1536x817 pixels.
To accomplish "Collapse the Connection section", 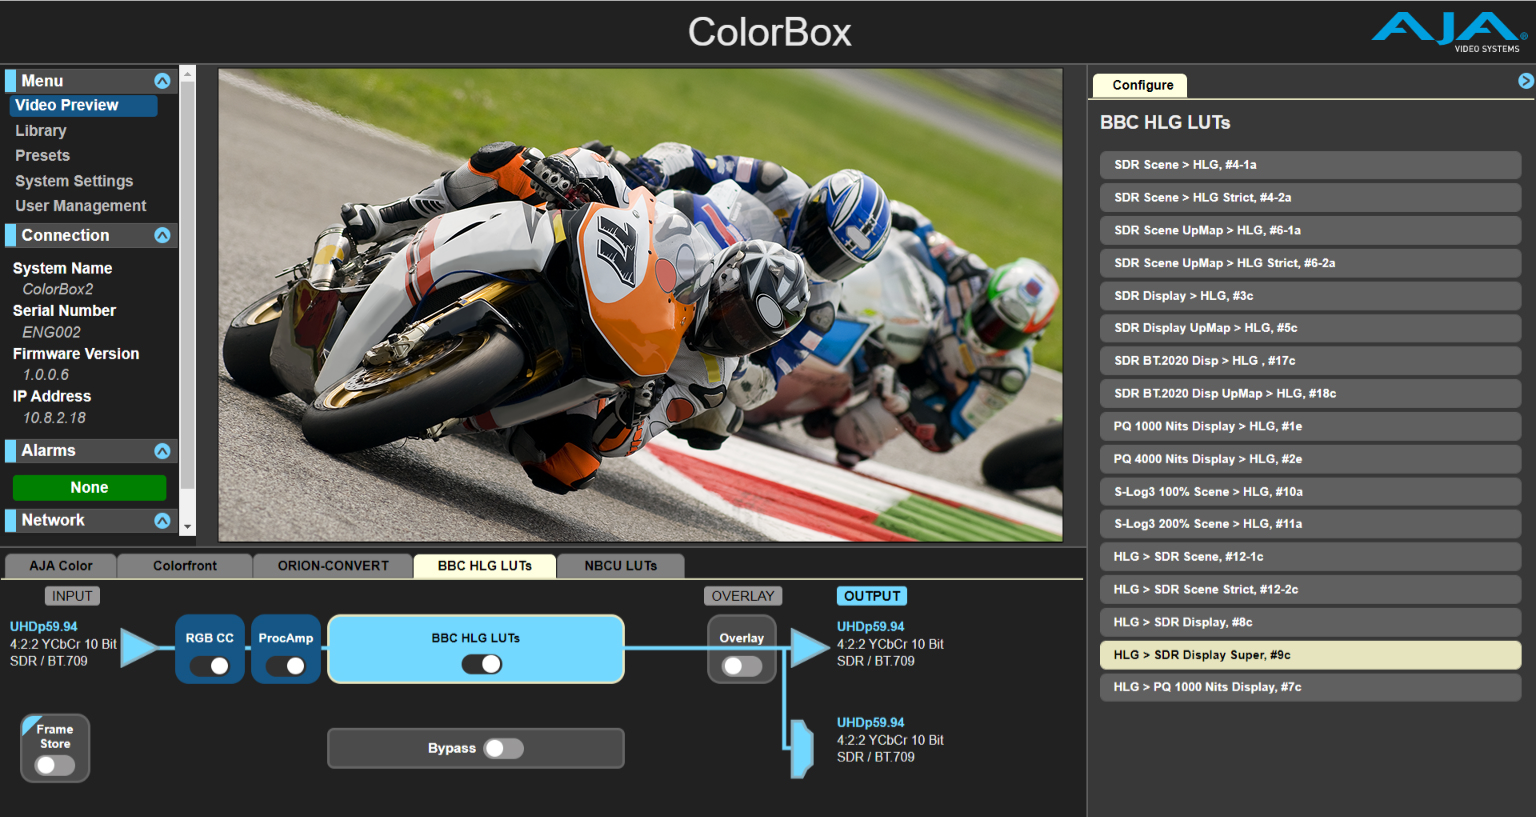I will point(162,235).
